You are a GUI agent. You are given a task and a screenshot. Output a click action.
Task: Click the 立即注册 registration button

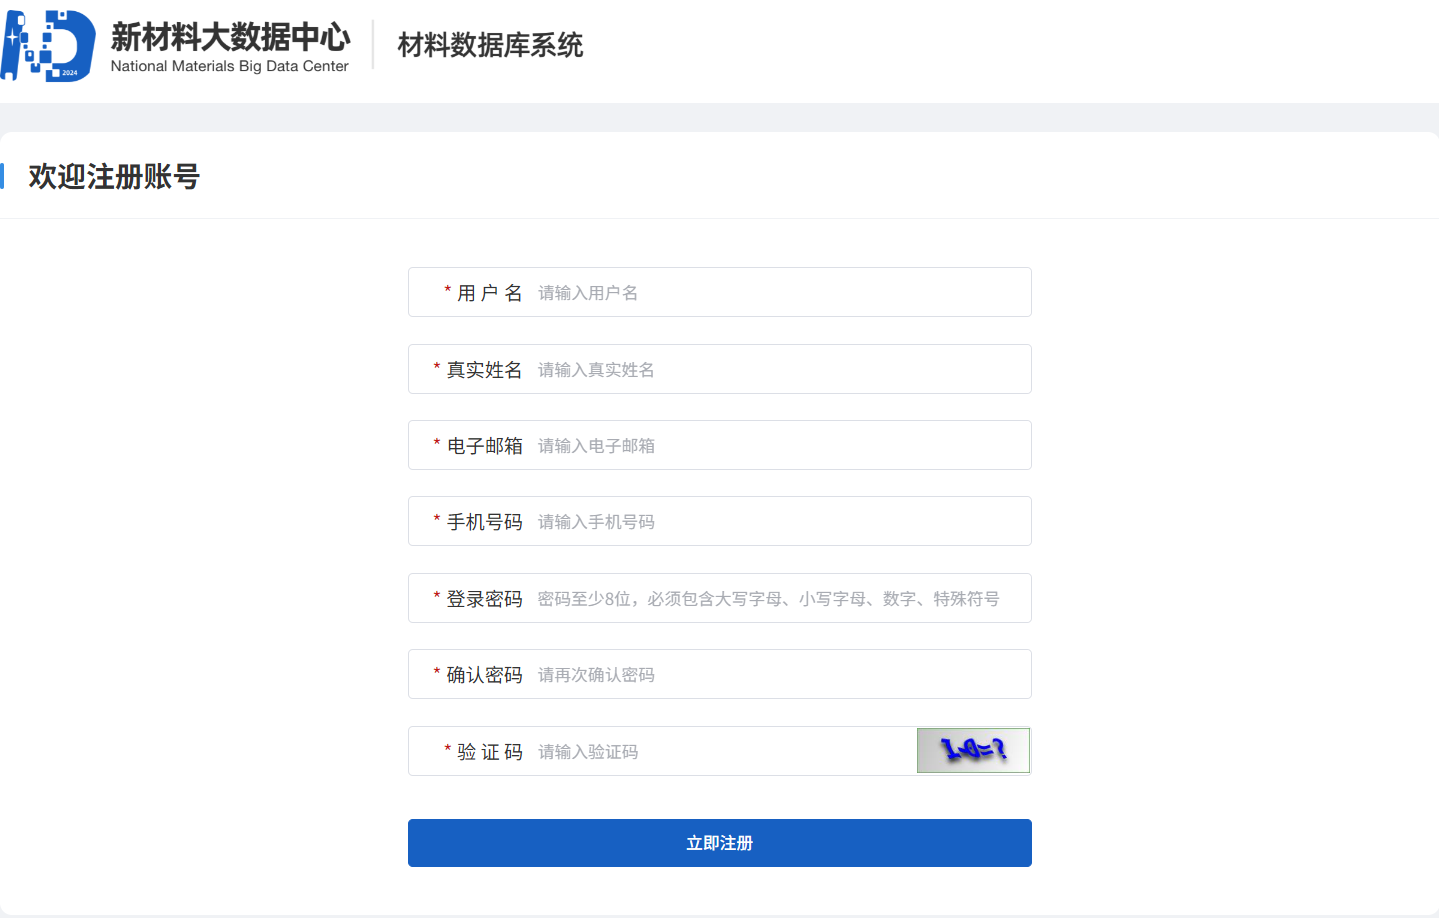click(719, 843)
